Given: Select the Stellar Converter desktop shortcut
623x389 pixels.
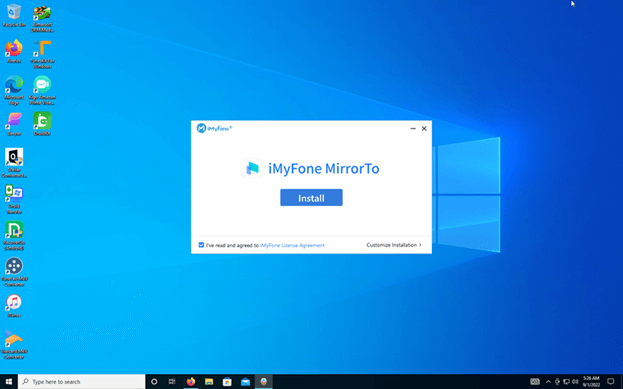Looking at the screenshot, I should 14,163.
